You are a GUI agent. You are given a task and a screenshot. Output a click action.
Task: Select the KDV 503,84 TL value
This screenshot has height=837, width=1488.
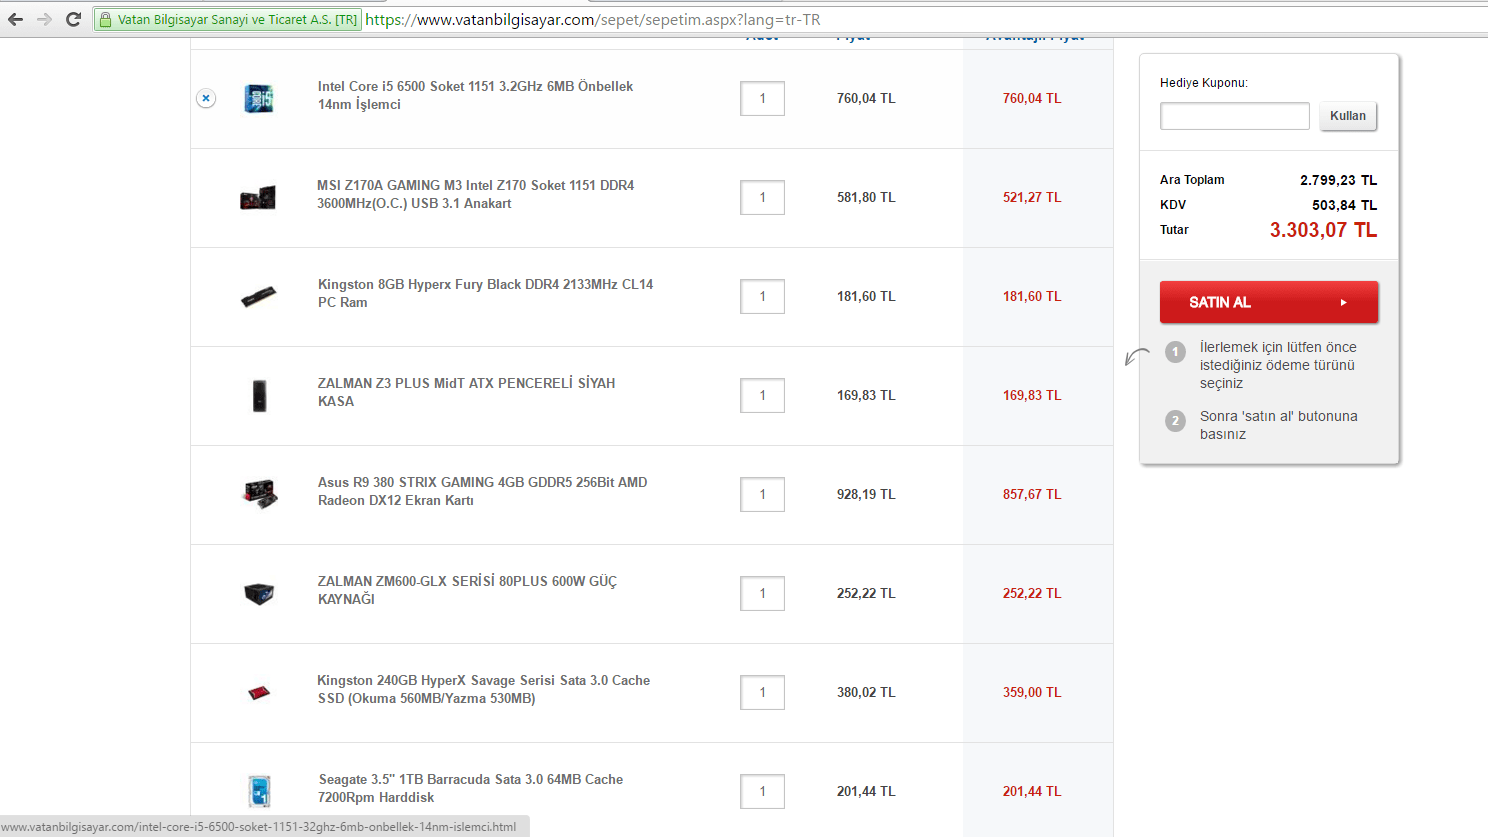point(1344,205)
